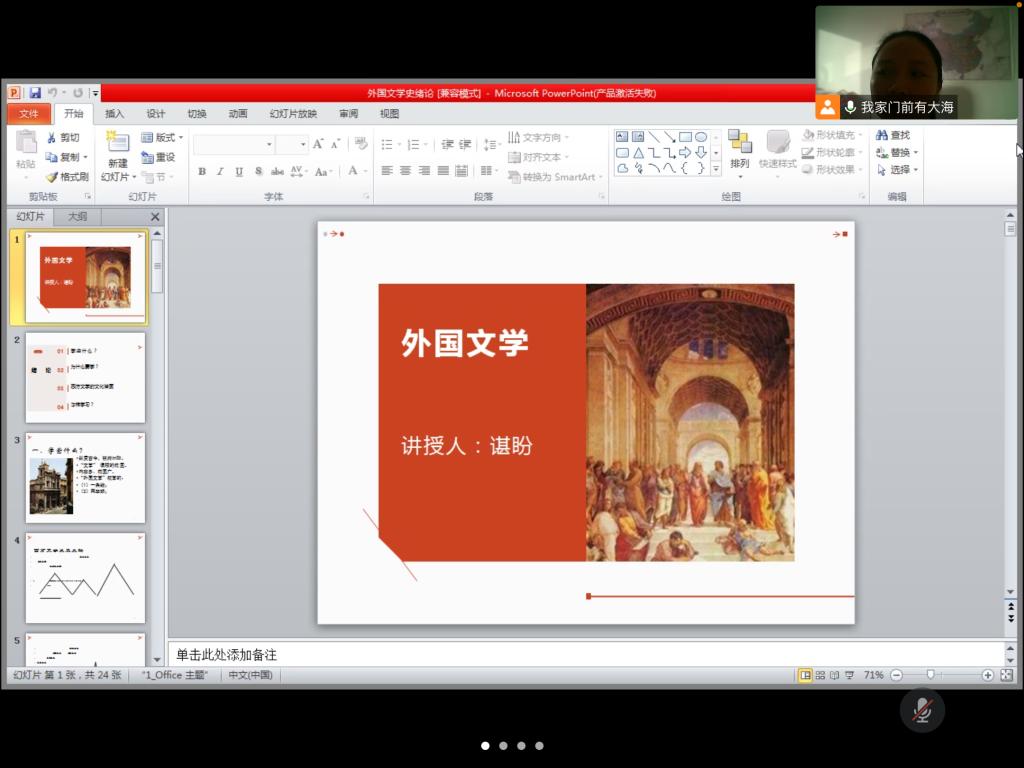Open the font size dropdown

303,144
